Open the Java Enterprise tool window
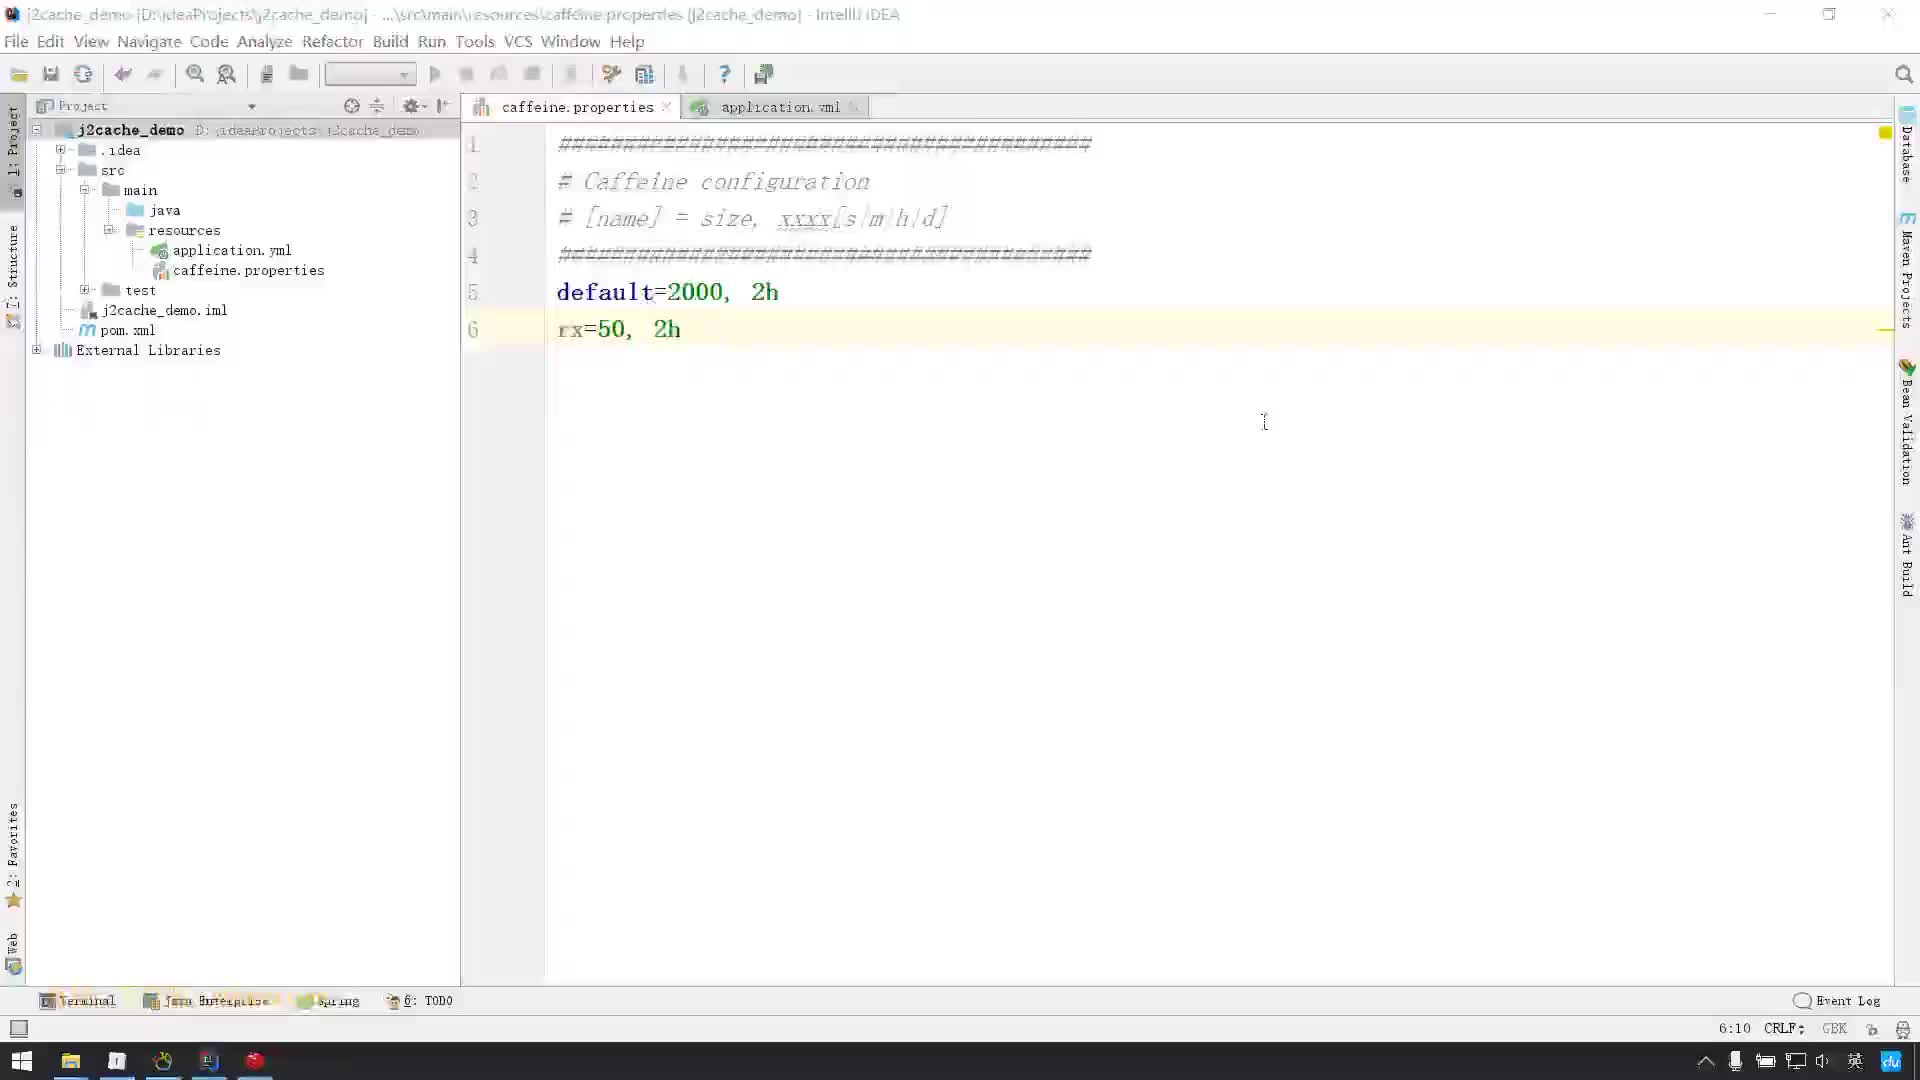 click(x=207, y=1001)
